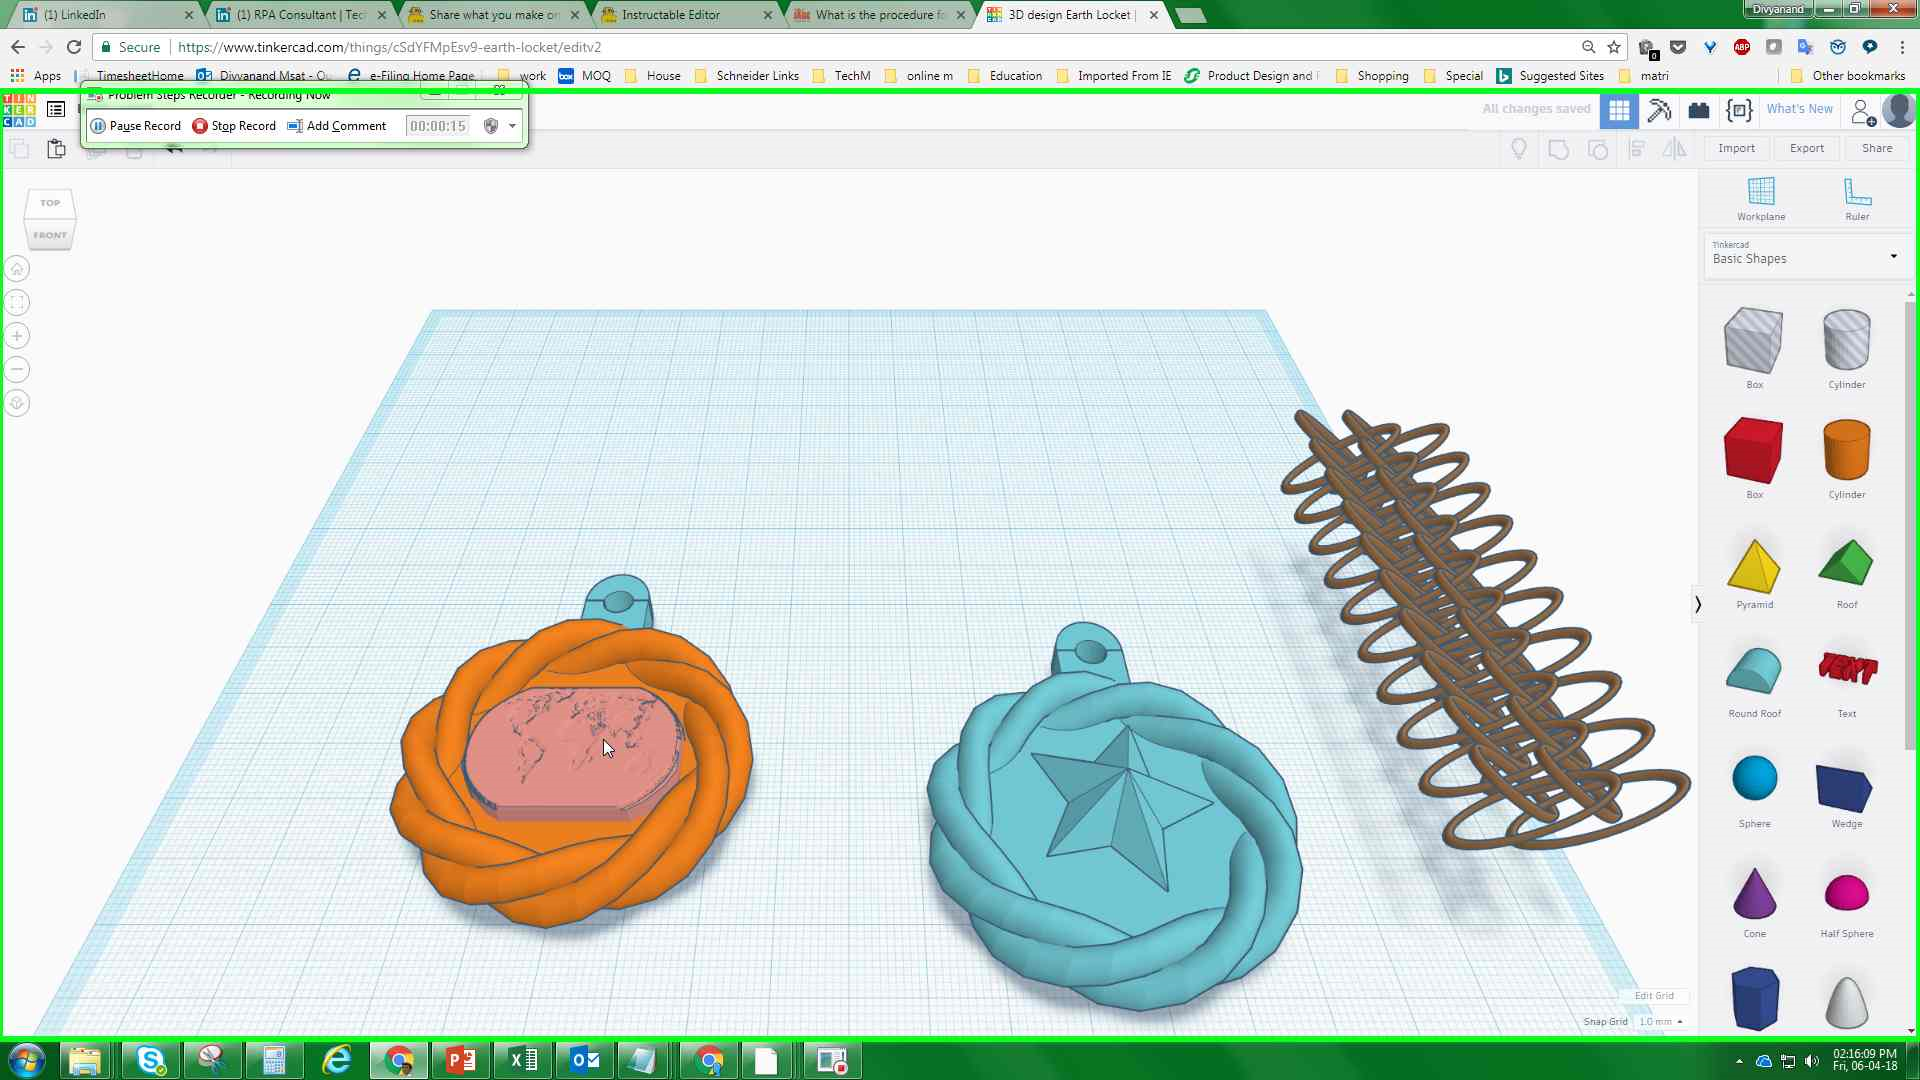Expand the Basic Shapes category dropdown

tap(1893, 256)
